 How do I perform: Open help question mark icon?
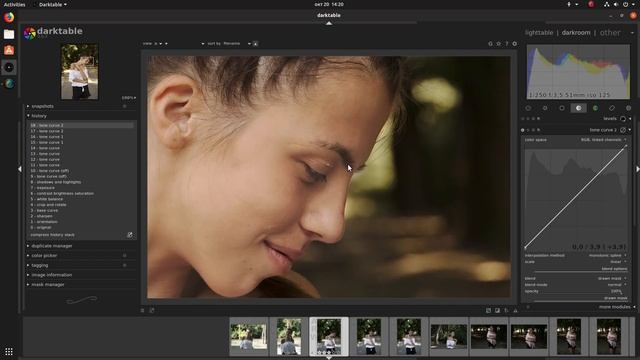point(507,44)
